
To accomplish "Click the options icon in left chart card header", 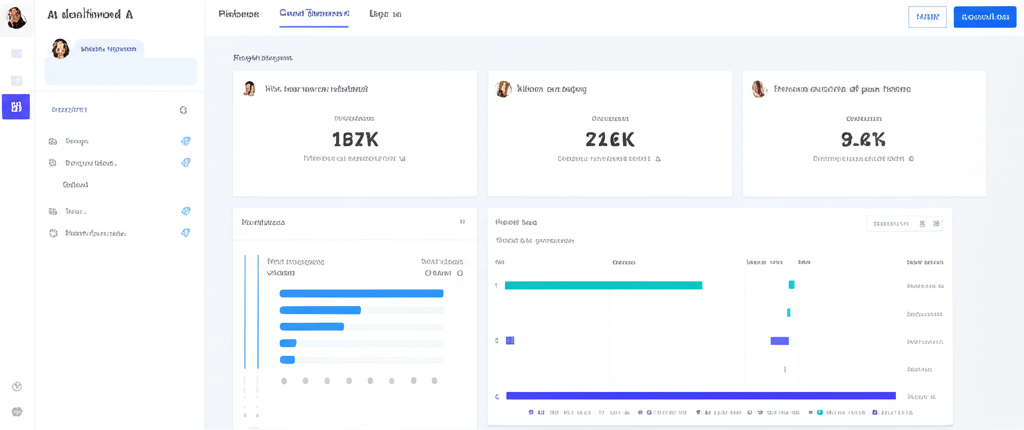I will point(462,222).
